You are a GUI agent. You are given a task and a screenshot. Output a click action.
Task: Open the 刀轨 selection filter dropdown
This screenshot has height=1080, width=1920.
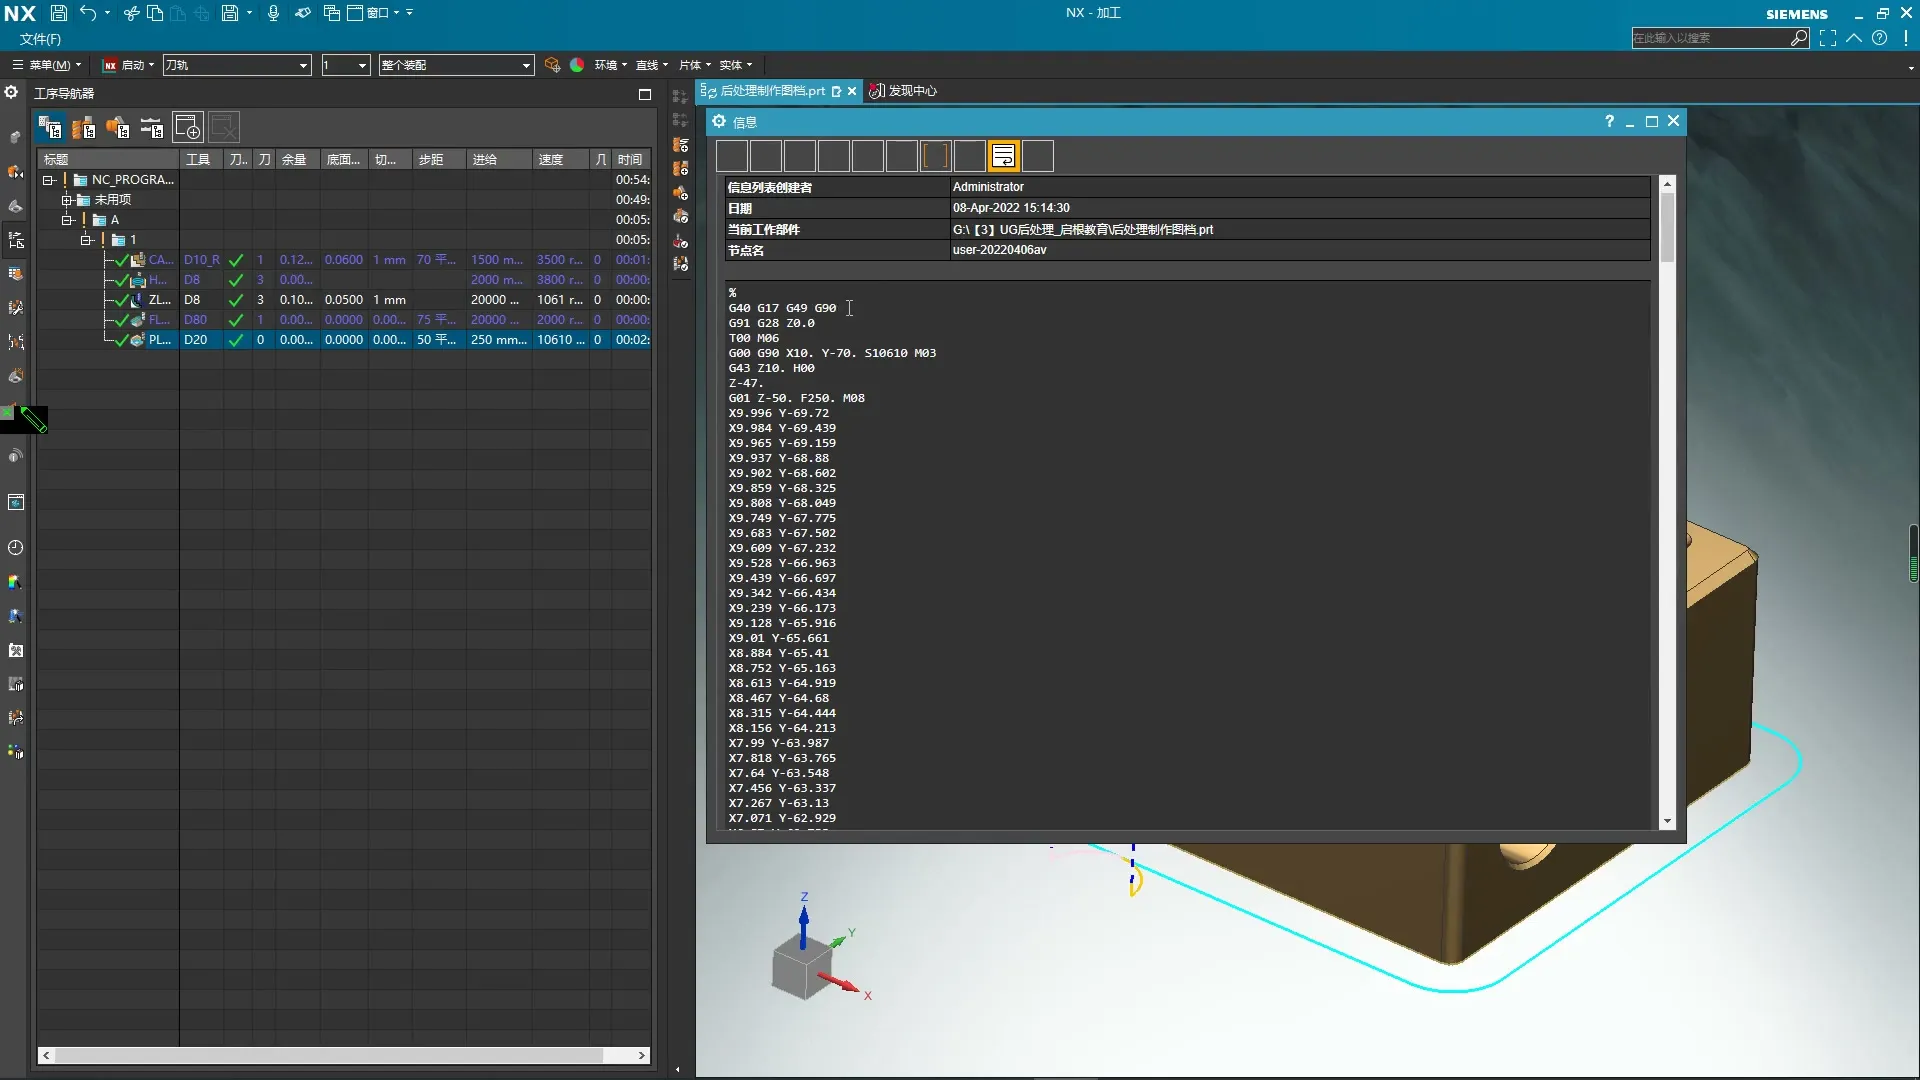tap(303, 65)
